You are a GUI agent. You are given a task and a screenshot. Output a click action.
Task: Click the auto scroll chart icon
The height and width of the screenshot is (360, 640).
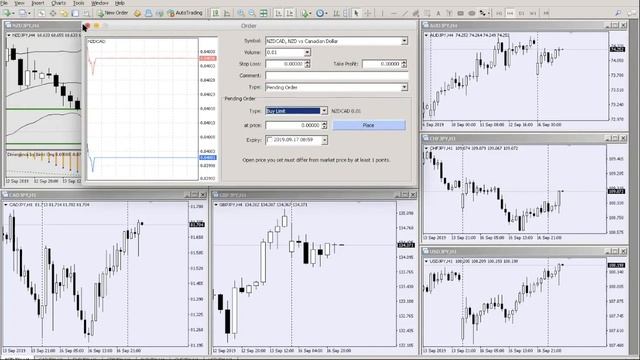[279, 13]
